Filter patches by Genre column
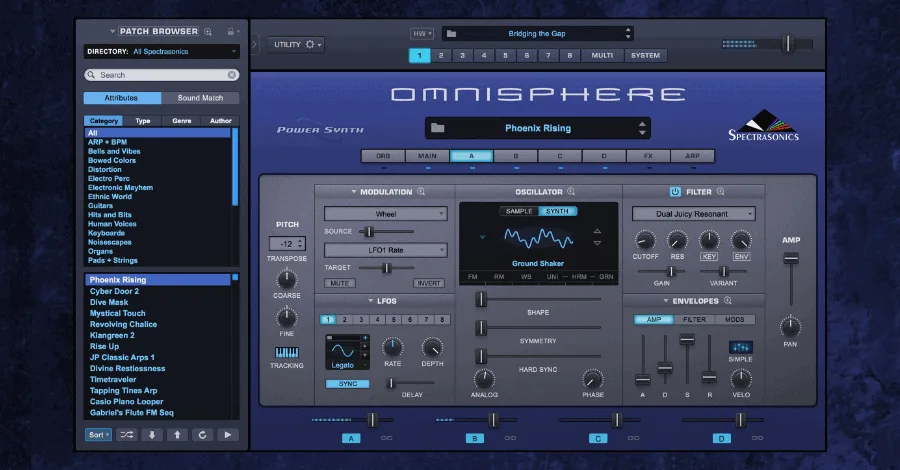This screenshot has width=900, height=470. tap(182, 121)
